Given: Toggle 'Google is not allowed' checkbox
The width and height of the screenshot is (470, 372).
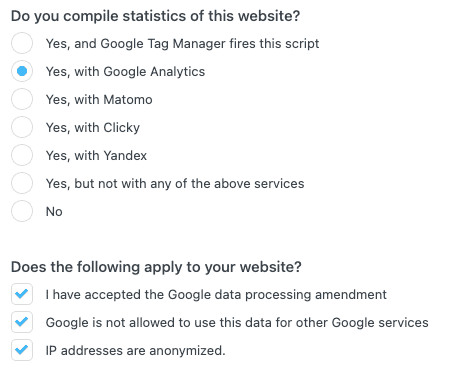Looking at the screenshot, I should click(22, 322).
